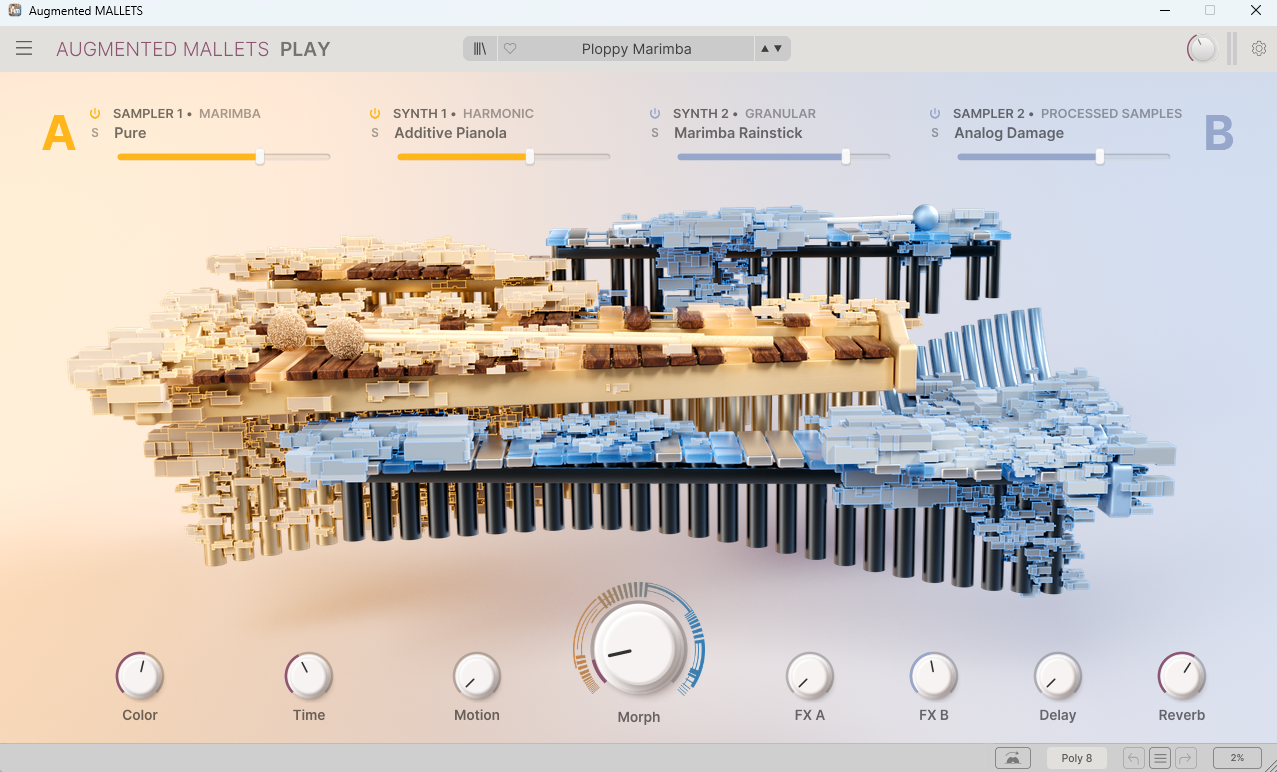Solo the Additive Pianola layer

375,133
